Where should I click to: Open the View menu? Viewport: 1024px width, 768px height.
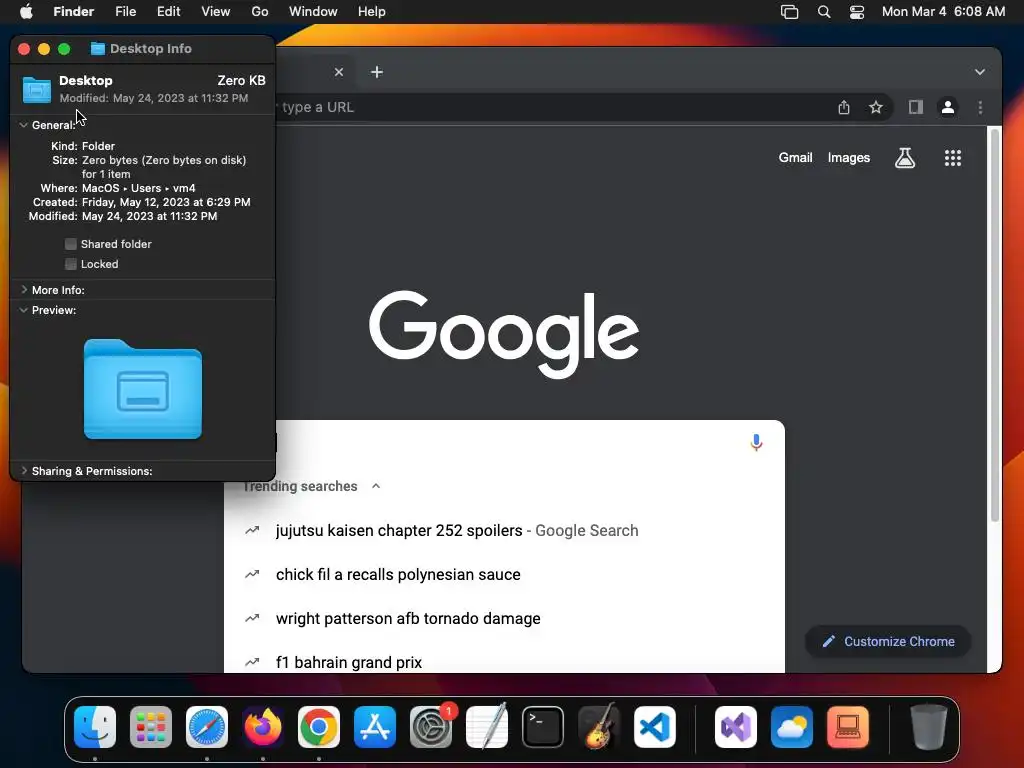click(x=216, y=12)
